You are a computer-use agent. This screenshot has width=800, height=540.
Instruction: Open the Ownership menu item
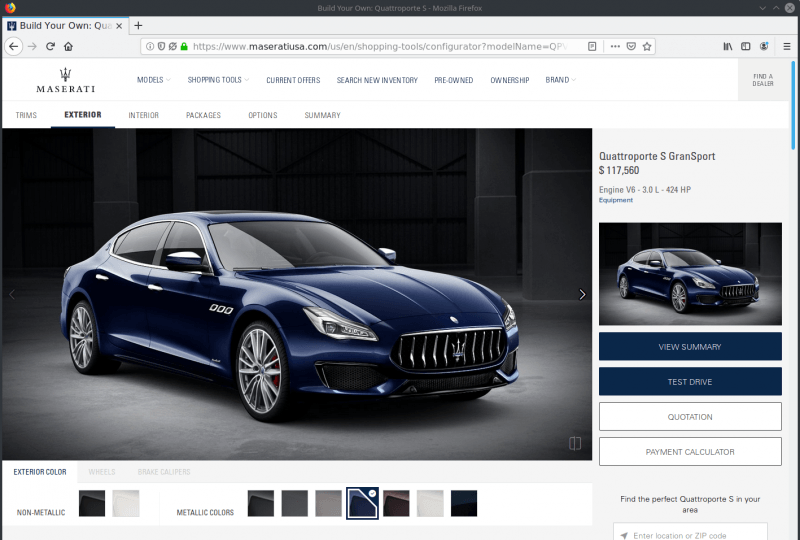coord(510,80)
